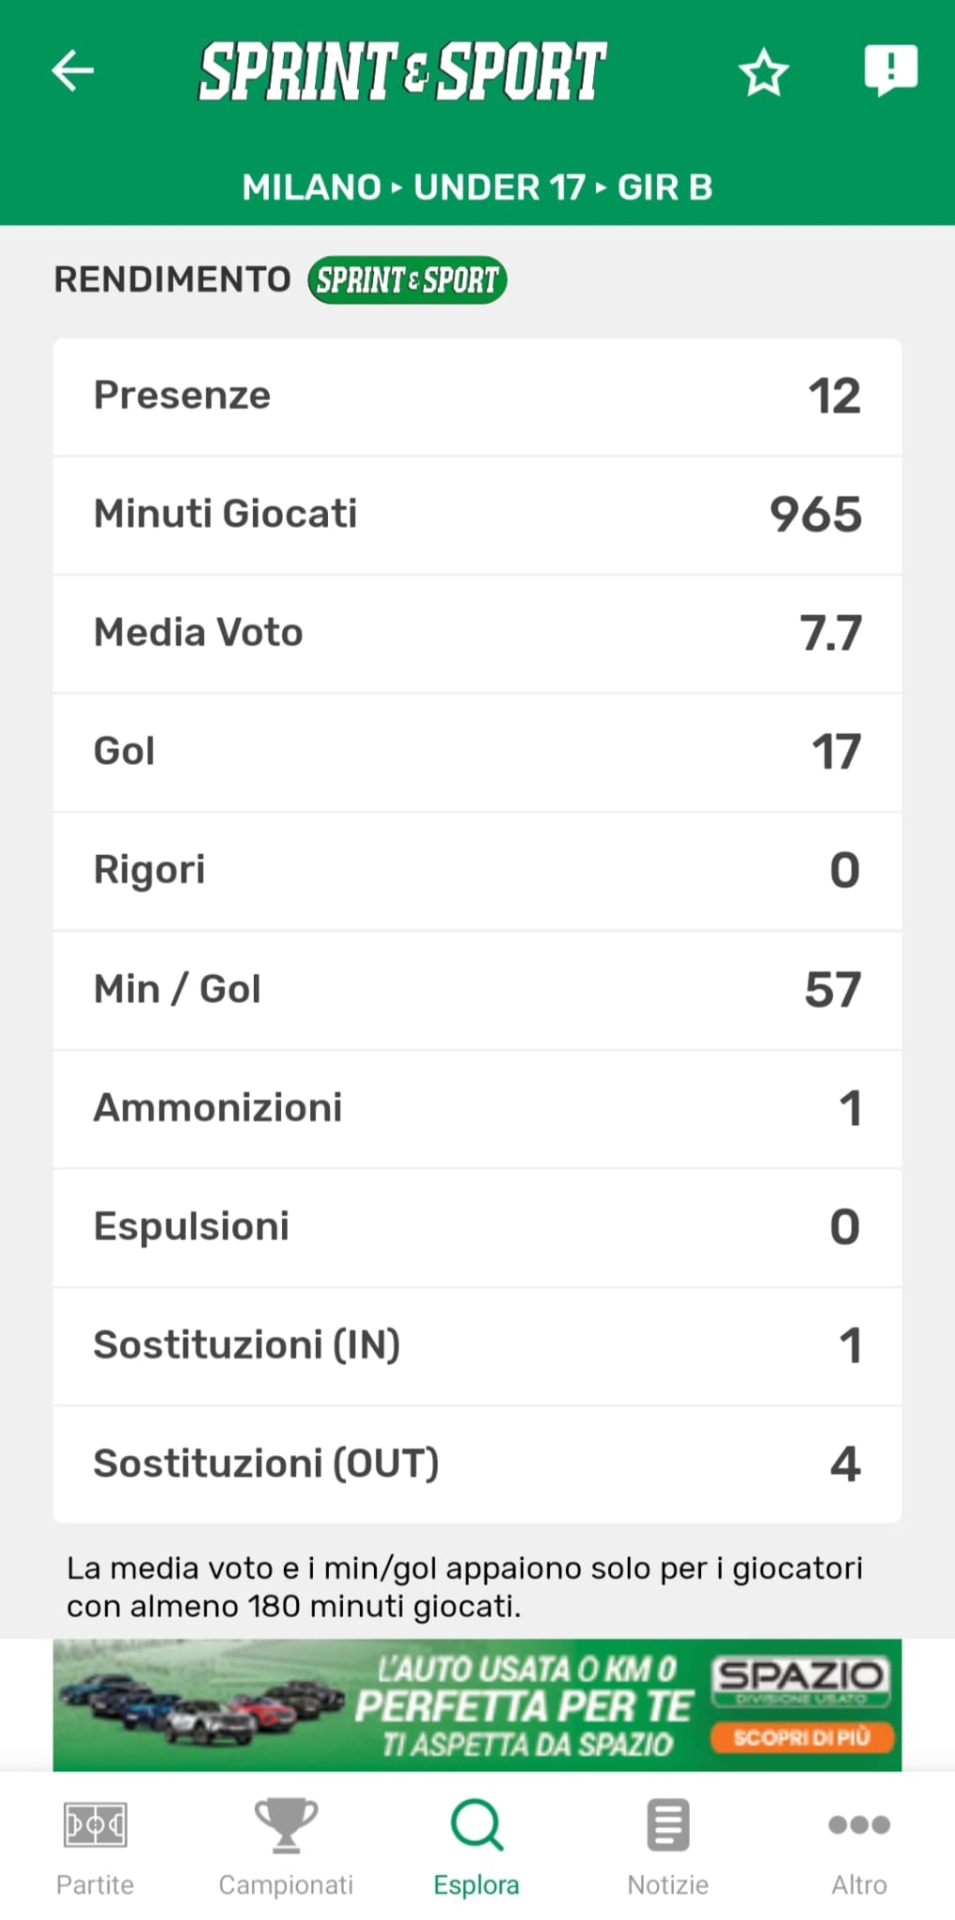
Task: Add to favorites with star icon
Action: [x=764, y=73]
